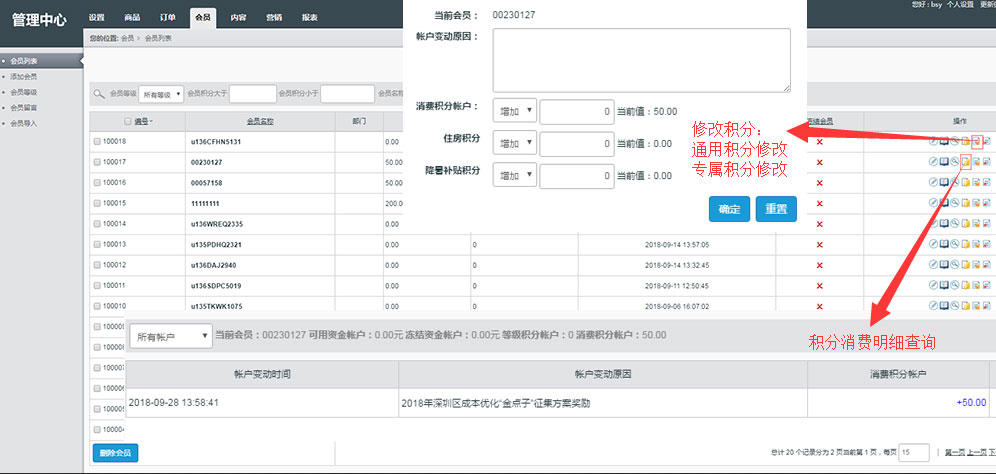
Task: Open the 增加 dropdown for 消费积分帐户
Action: [x=515, y=111]
